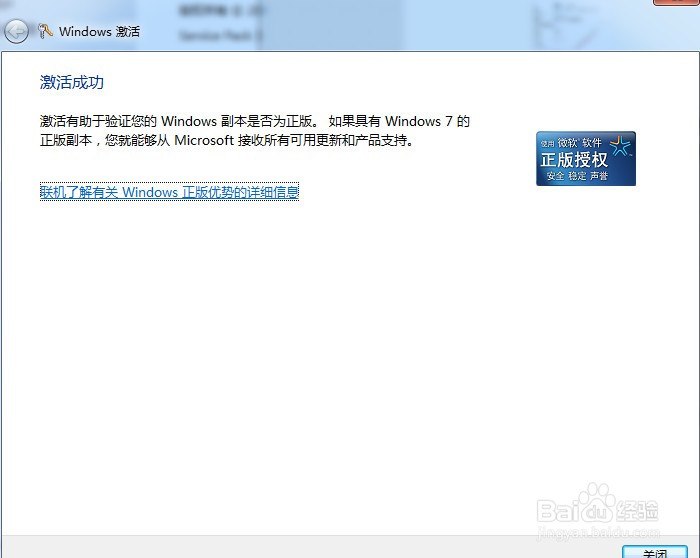Image resolution: width=700 pixels, height=558 pixels.
Task: Click the paragraph starting 激活有助于验证您的 Windows
Action: click(x=254, y=131)
